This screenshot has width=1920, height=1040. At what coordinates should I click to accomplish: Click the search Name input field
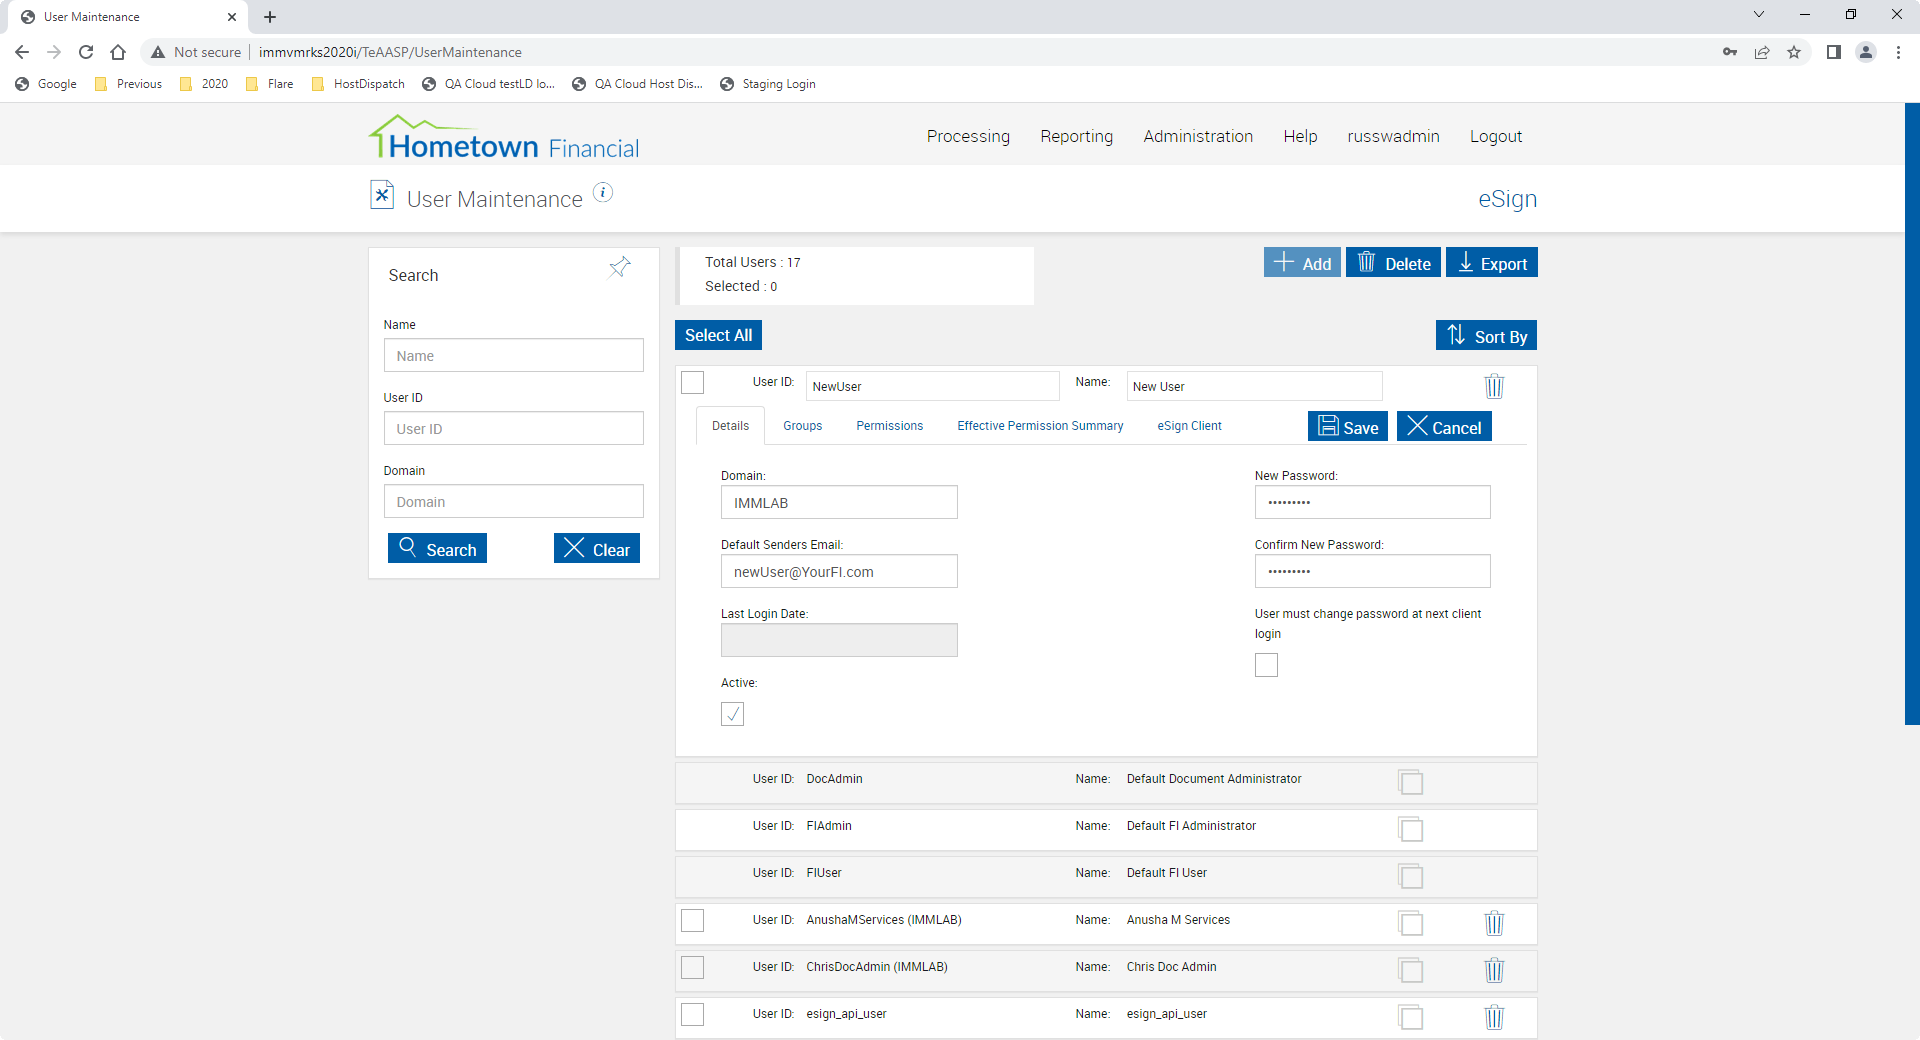click(514, 355)
